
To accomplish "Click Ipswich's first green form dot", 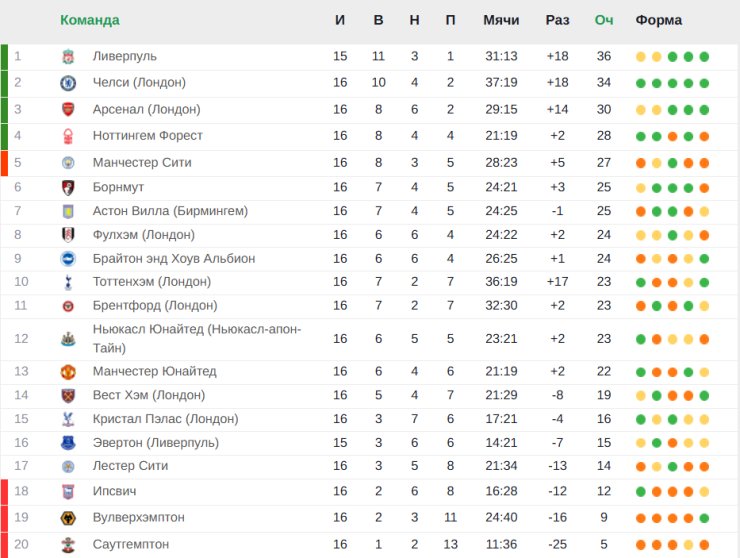I will click(x=640, y=492).
